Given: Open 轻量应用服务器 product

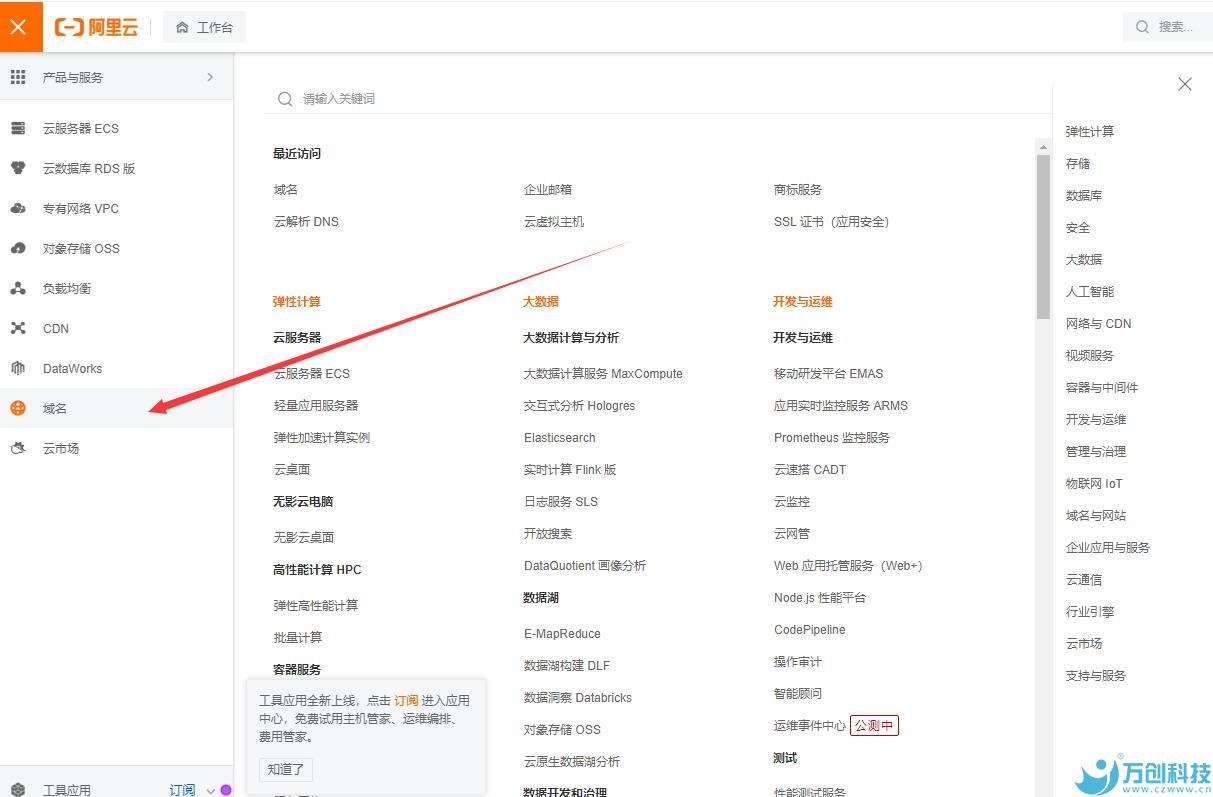Looking at the screenshot, I should tap(316, 405).
